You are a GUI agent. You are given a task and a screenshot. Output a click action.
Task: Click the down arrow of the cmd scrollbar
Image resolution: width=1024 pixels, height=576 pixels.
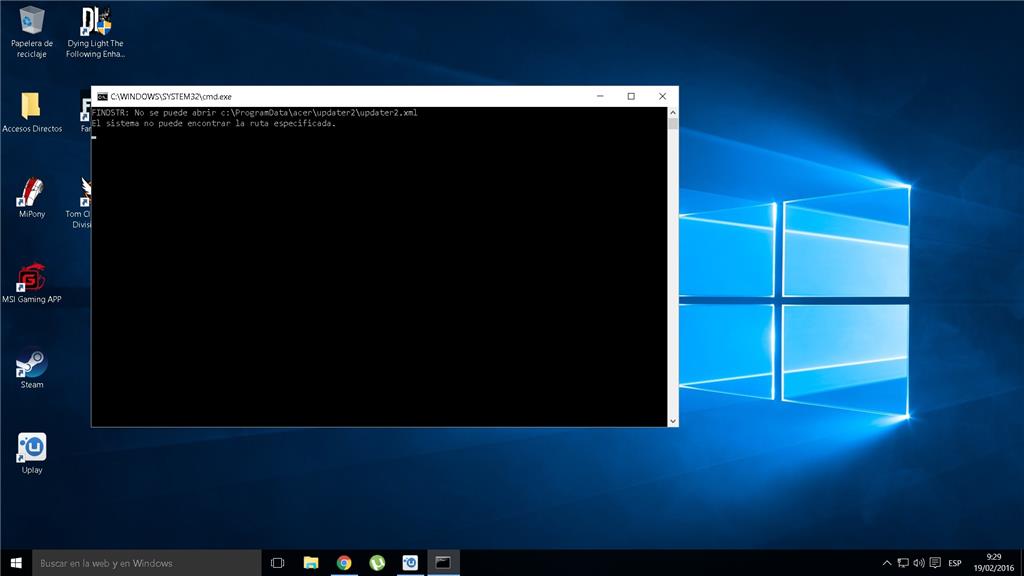pos(673,421)
